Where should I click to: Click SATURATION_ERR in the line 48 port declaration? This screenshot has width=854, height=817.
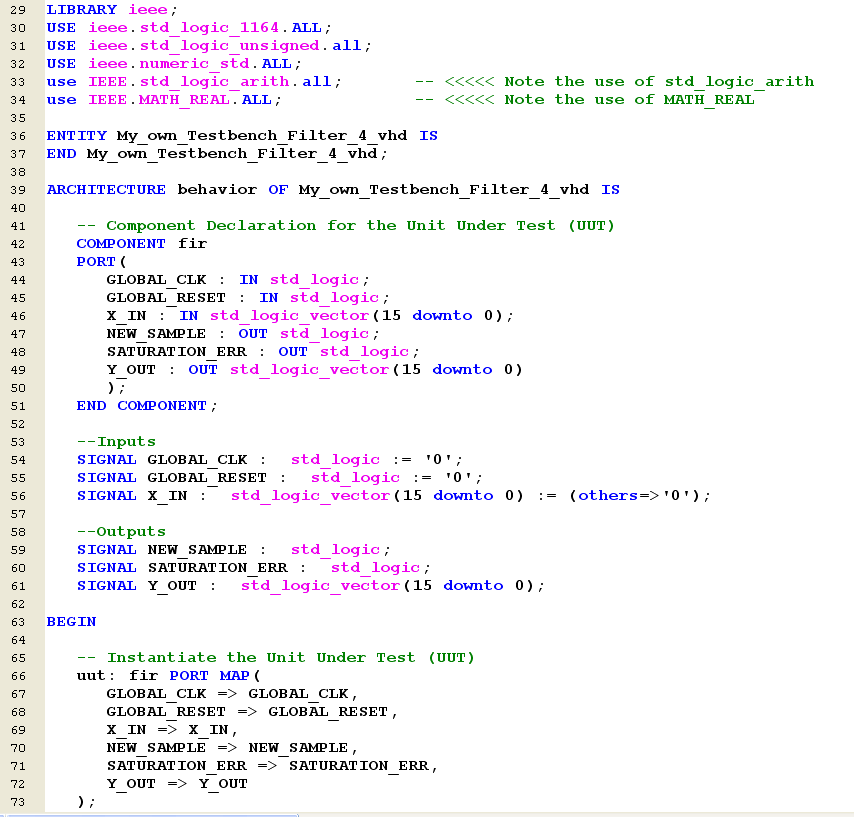[x=177, y=352]
